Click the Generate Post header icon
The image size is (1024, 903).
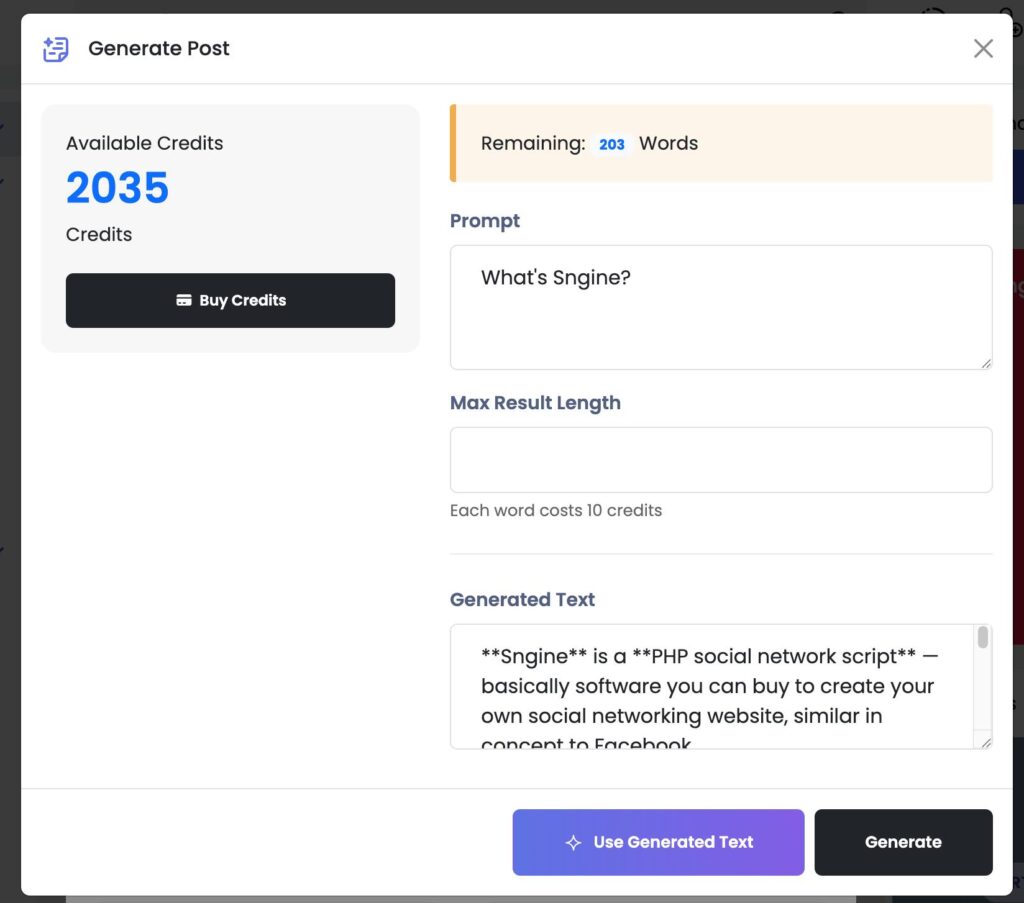[x=55, y=48]
